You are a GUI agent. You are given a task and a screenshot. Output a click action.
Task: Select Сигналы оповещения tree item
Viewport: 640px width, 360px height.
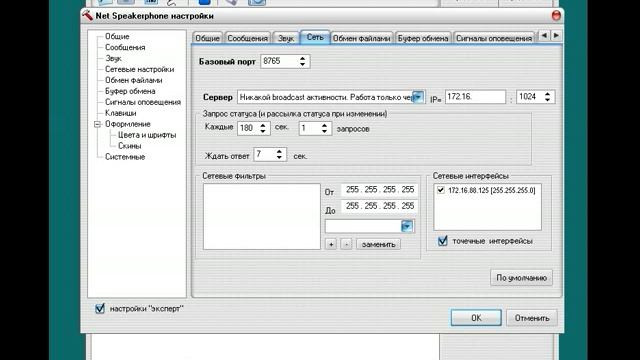pyautogui.click(x=143, y=102)
